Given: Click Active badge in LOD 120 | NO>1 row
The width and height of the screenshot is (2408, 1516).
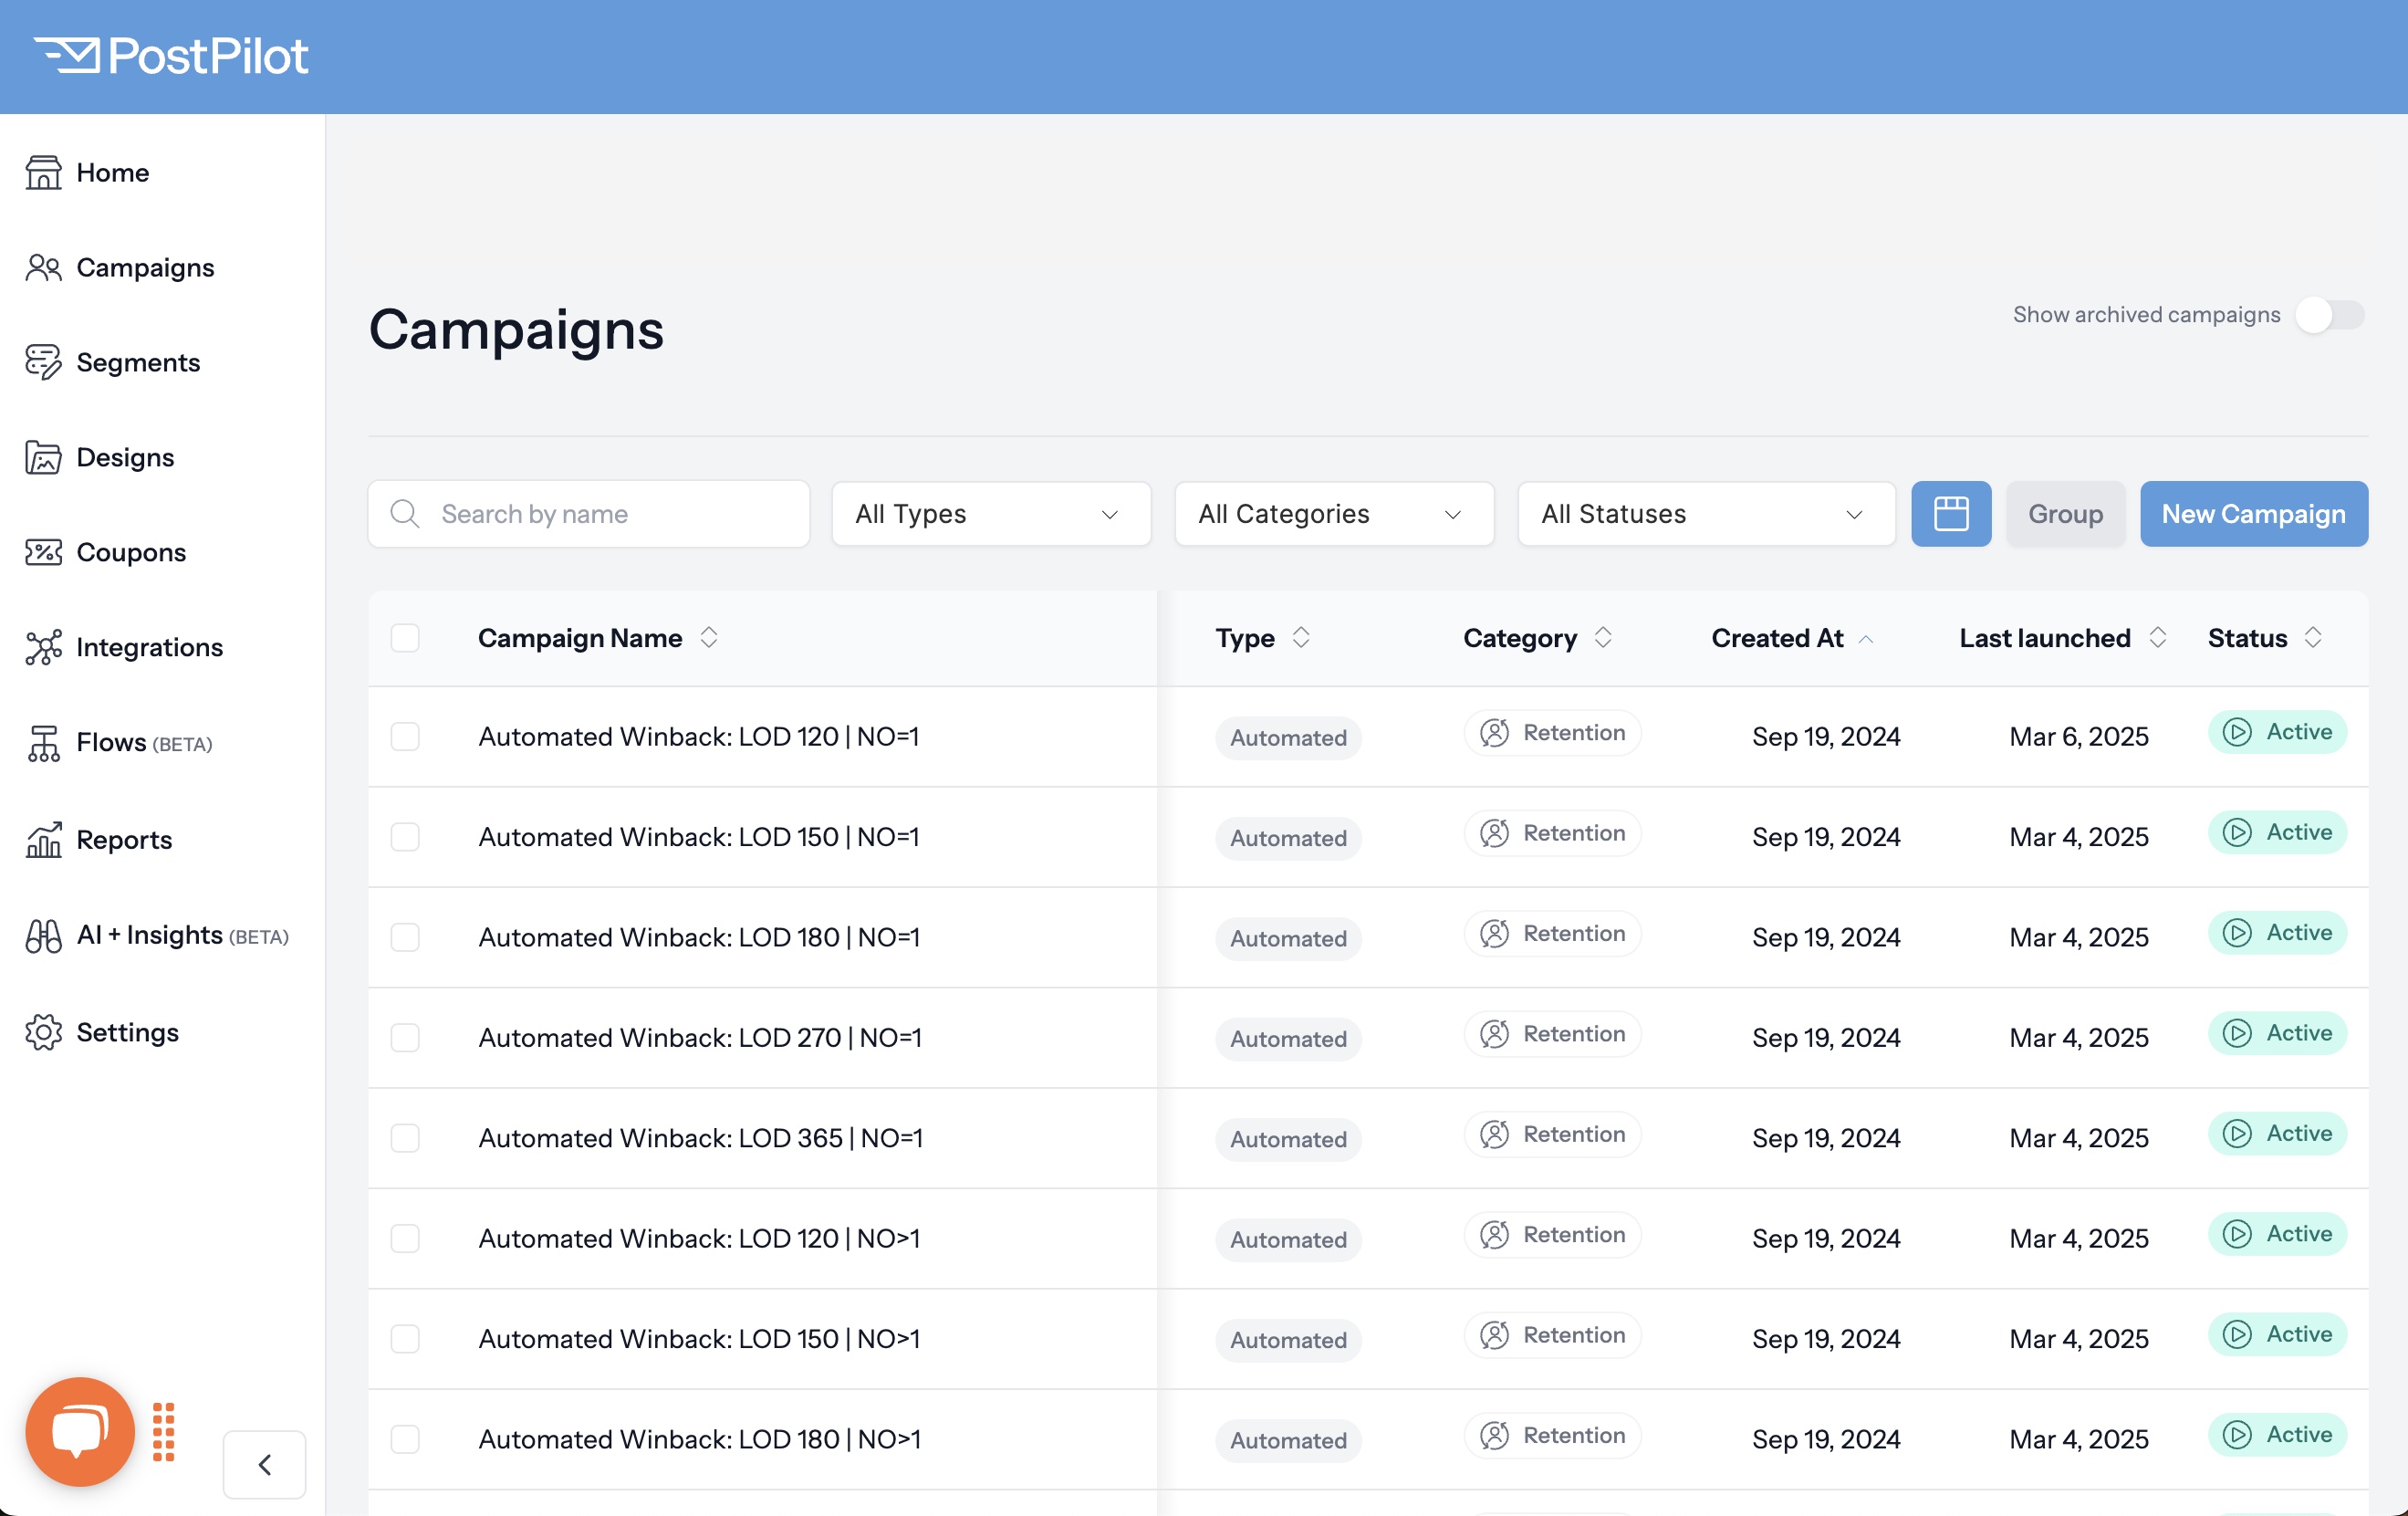Looking at the screenshot, I should click(x=2277, y=1234).
